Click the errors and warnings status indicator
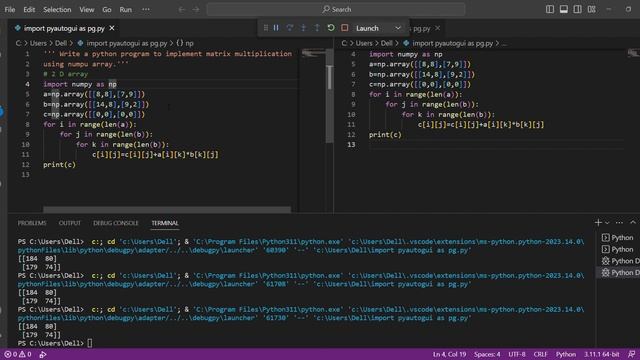Screen dimensions: 640x360 (18, 354)
